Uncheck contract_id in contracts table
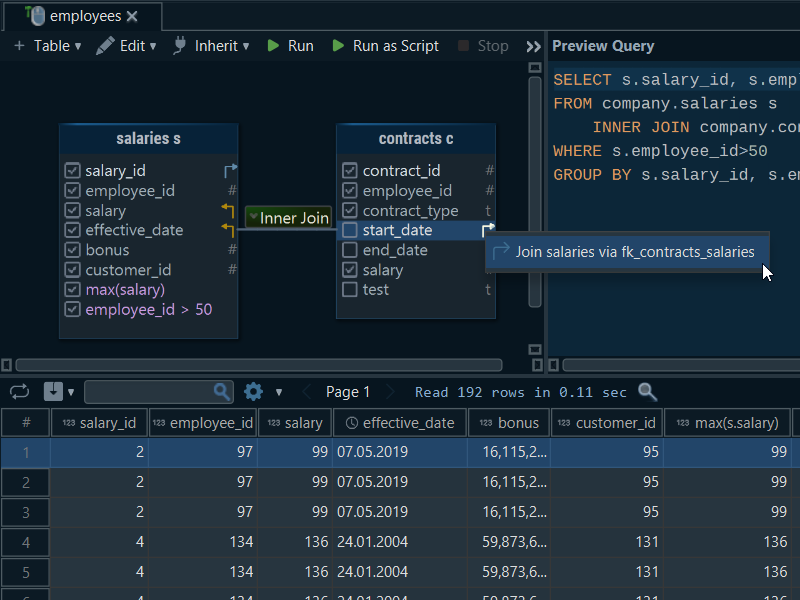Screen dimensions: 800x600 pos(350,170)
